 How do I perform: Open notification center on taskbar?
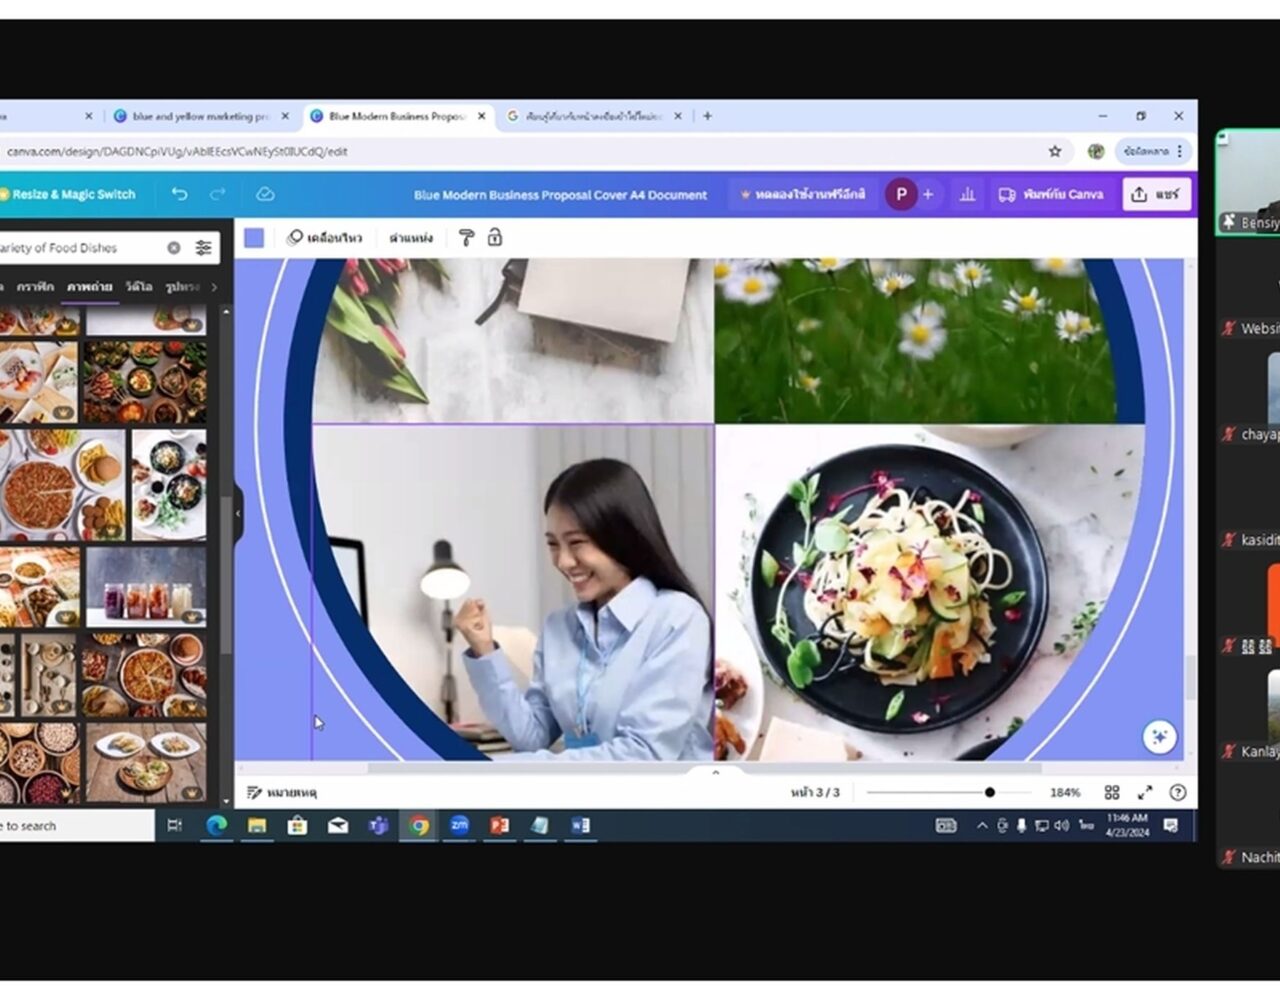[x=1170, y=826]
